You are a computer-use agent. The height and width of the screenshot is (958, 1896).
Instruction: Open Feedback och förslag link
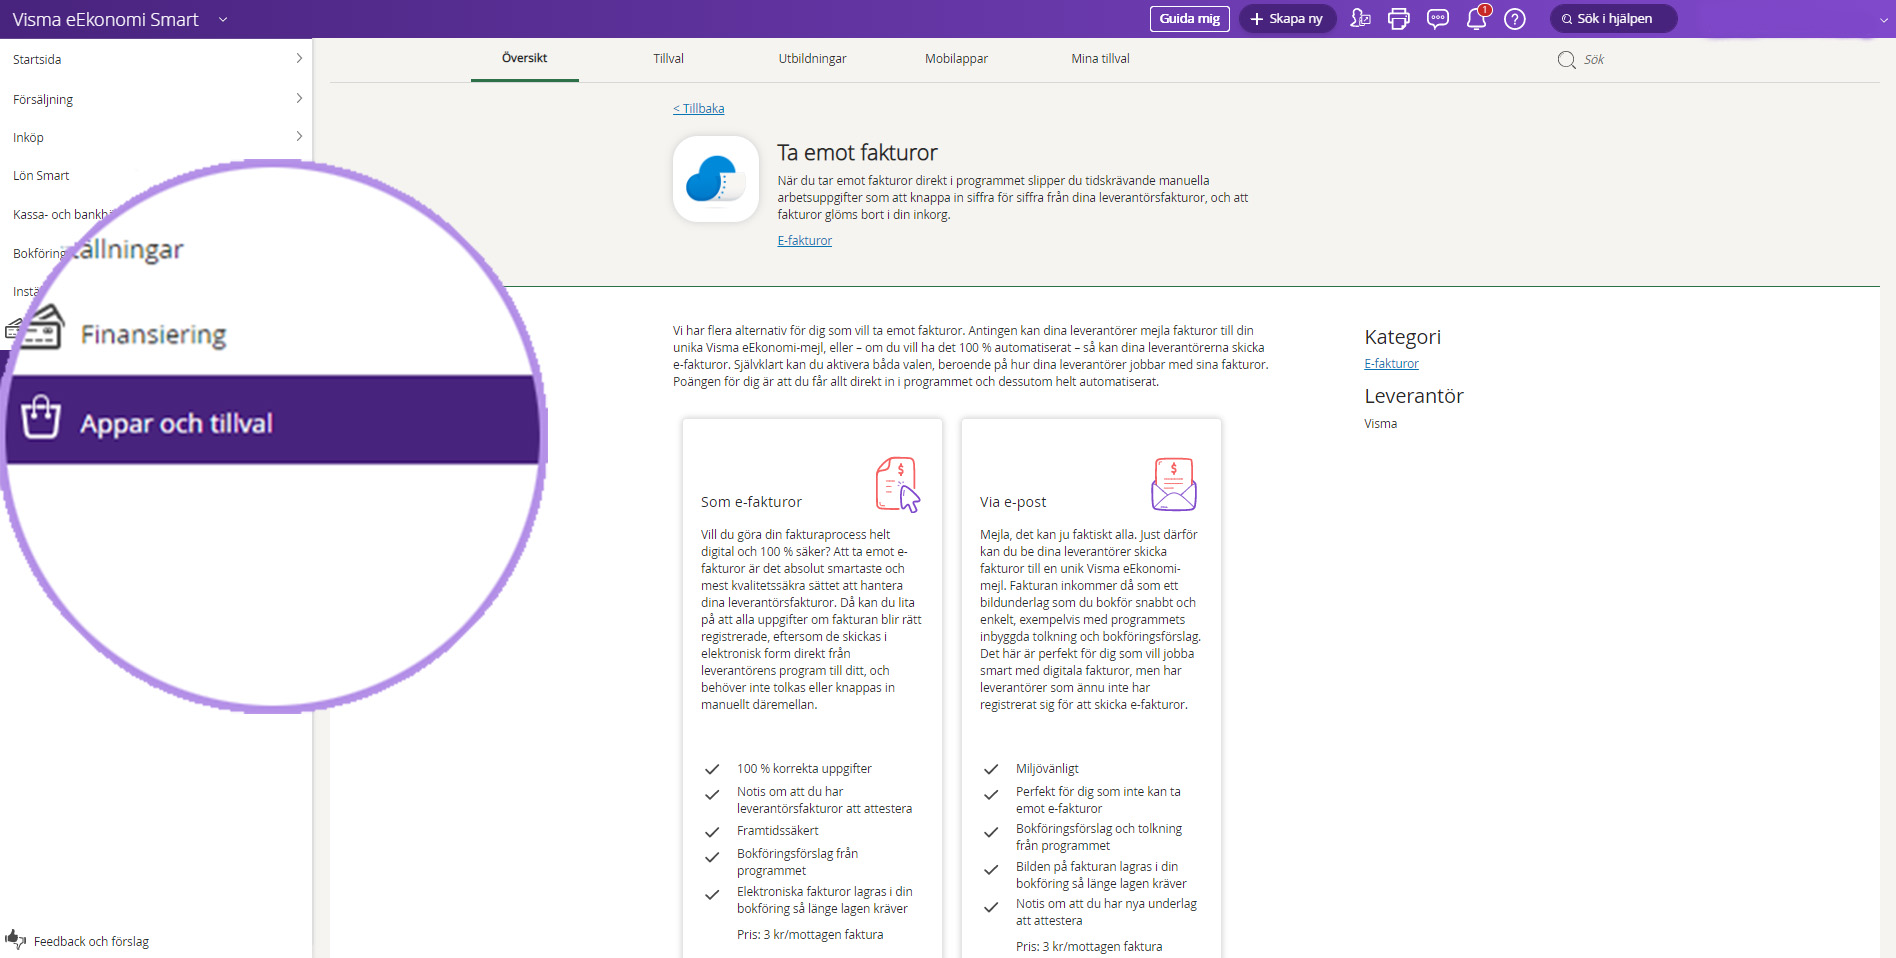tap(91, 942)
